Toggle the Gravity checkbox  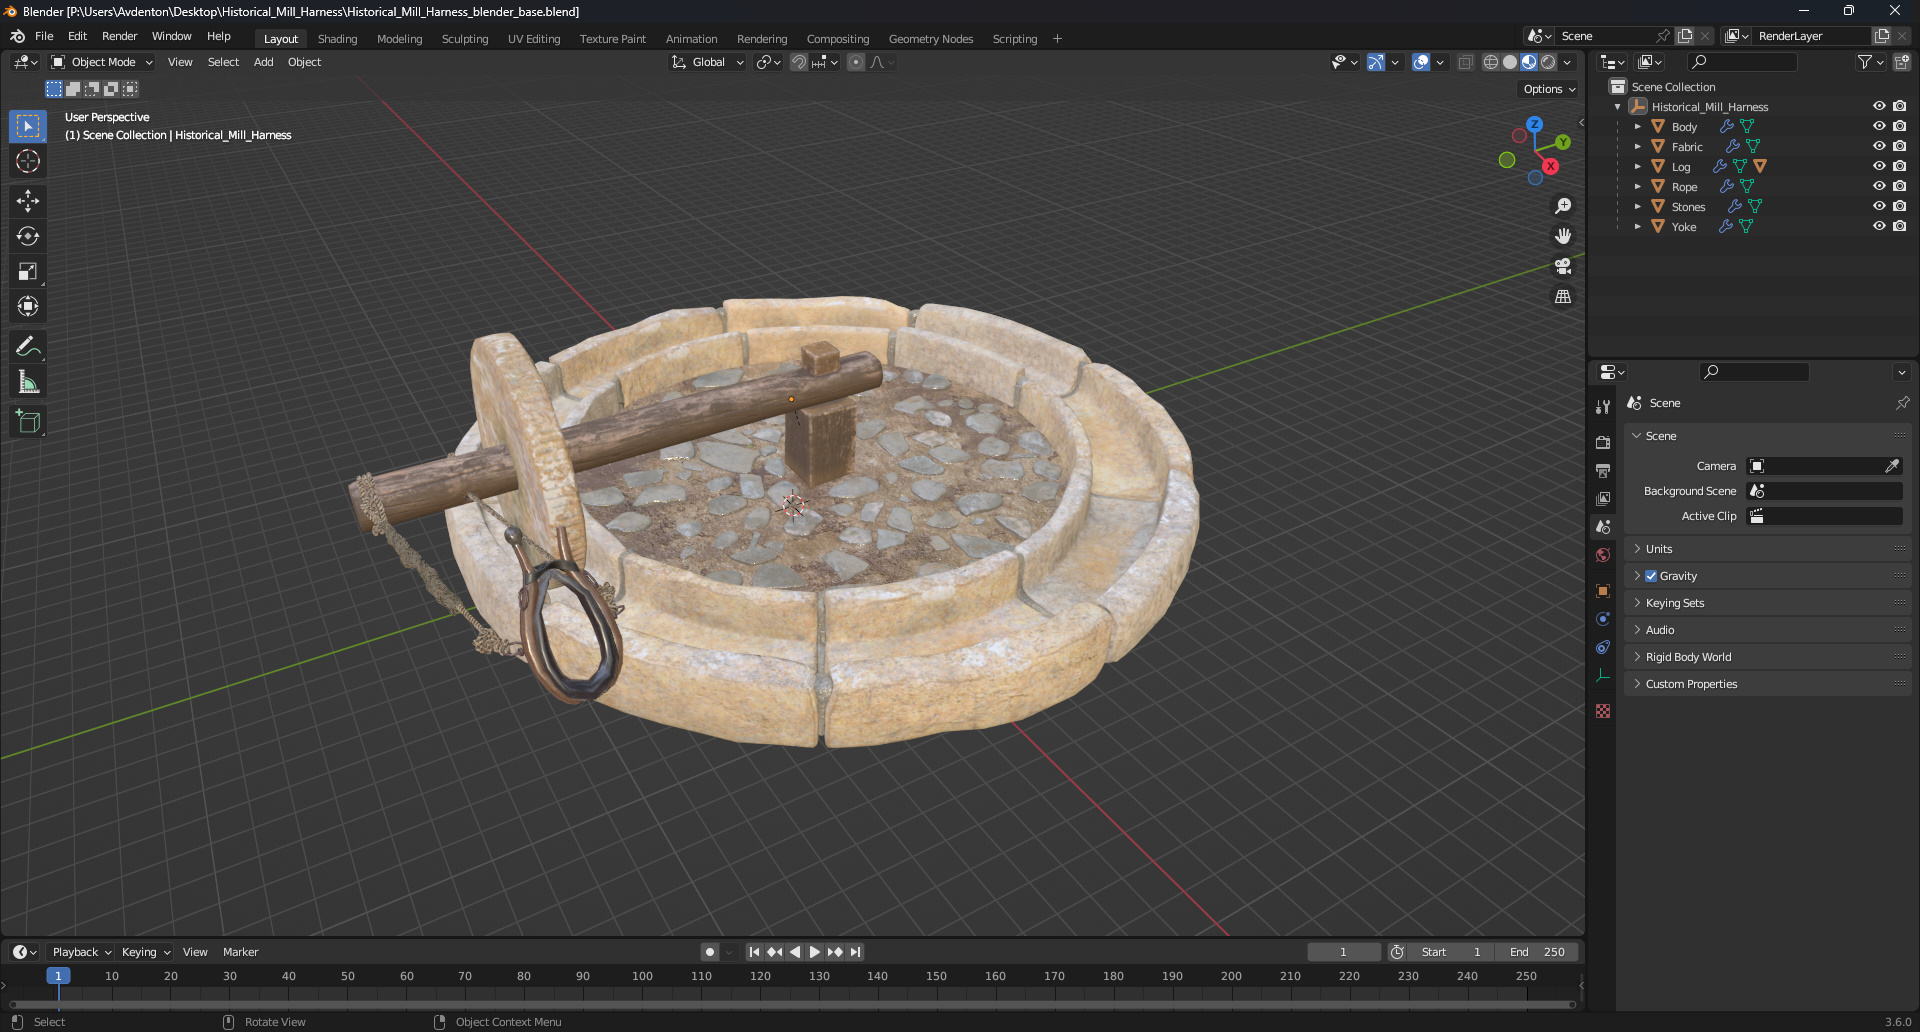(x=1651, y=576)
